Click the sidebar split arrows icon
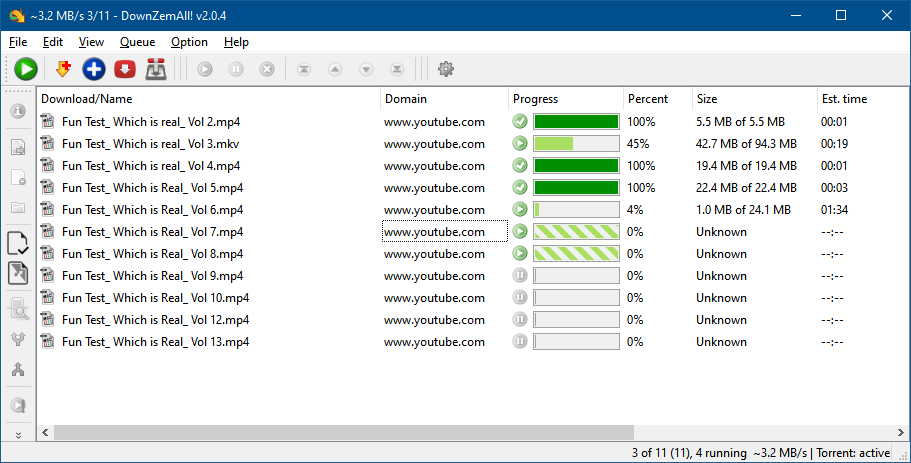The width and height of the screenshot is (911, 463). coord(18,339)
